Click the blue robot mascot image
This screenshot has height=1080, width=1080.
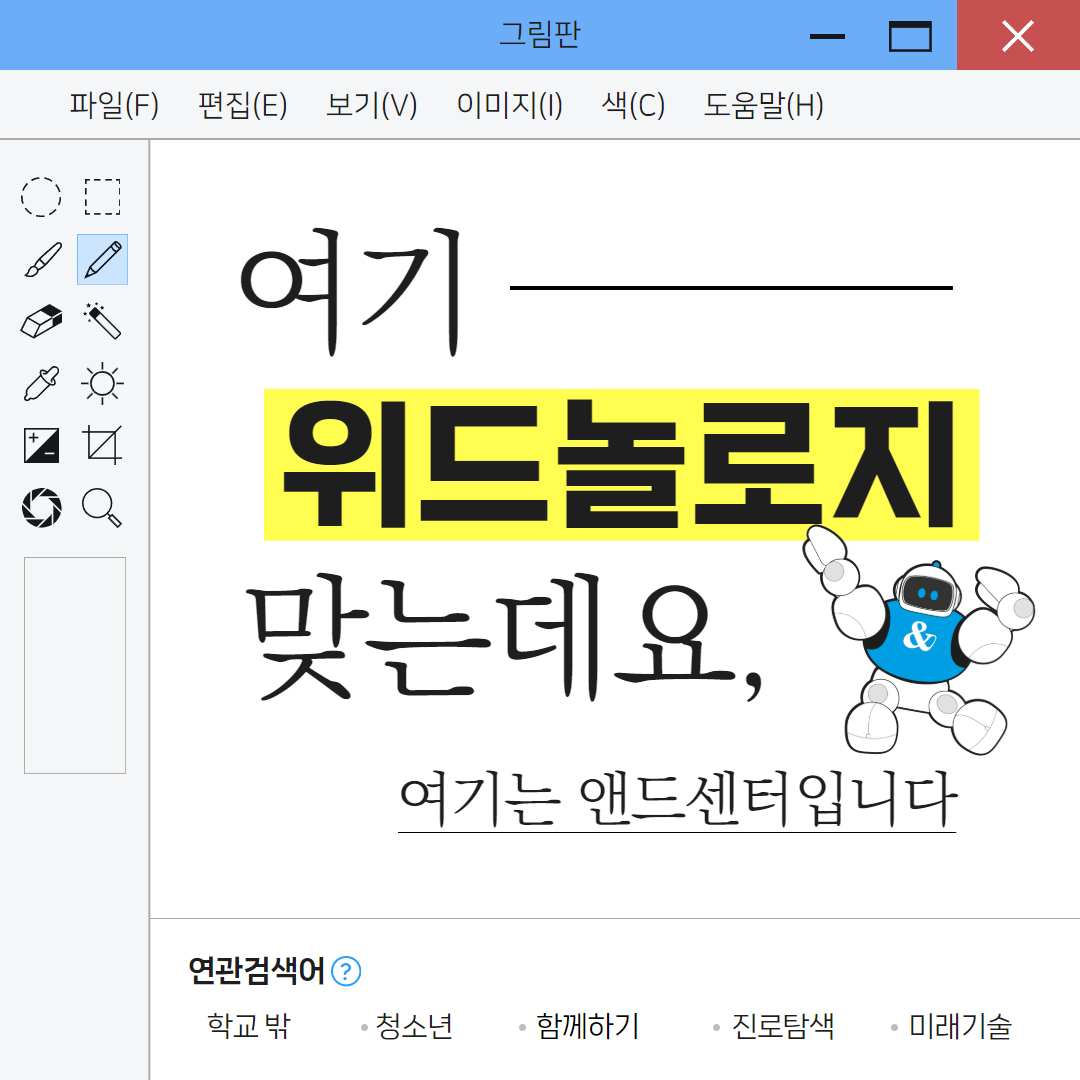pos(919,640)
